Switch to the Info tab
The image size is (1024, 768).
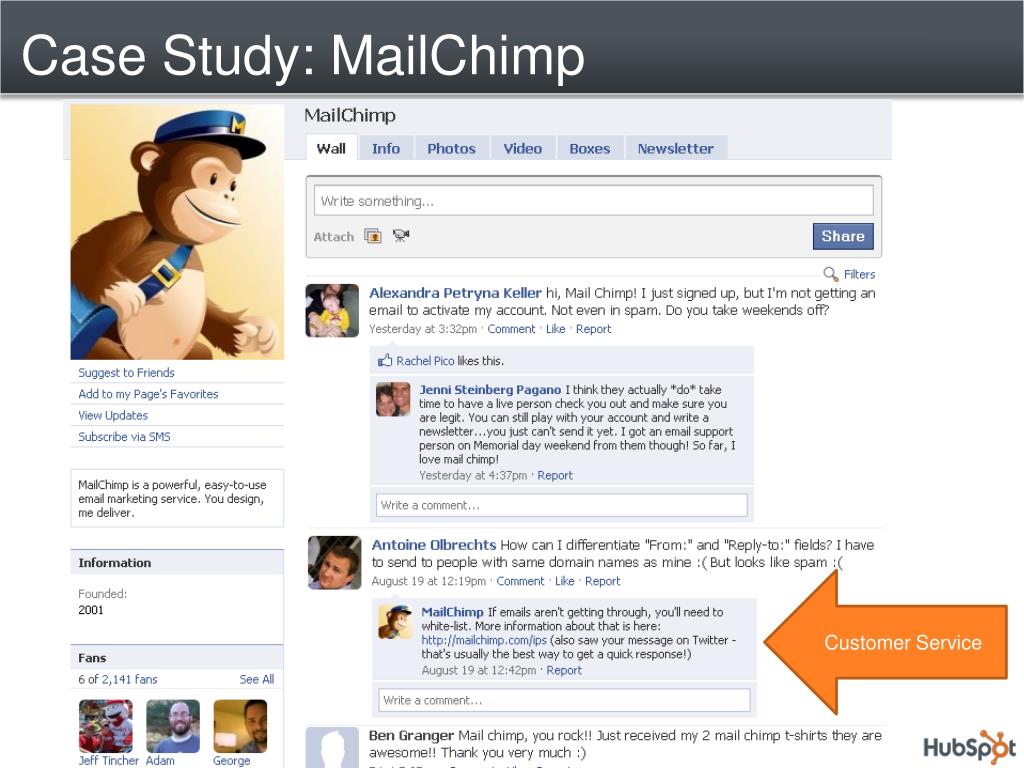point(386,148)
